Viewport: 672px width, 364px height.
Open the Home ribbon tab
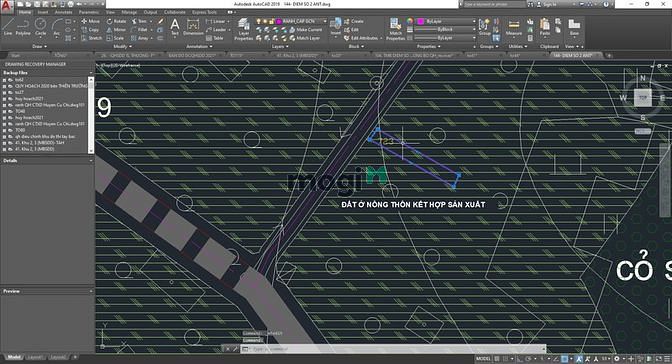click(x=25, y=12)
